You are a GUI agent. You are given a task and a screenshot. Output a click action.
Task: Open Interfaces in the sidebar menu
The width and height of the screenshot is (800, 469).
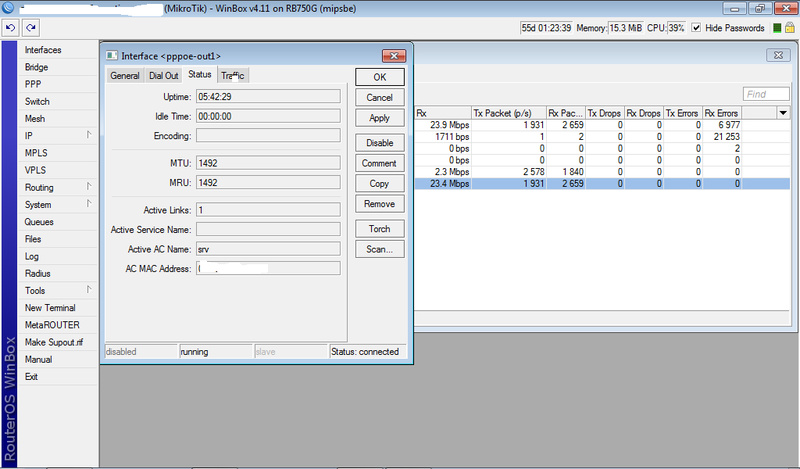pos(57,50)
